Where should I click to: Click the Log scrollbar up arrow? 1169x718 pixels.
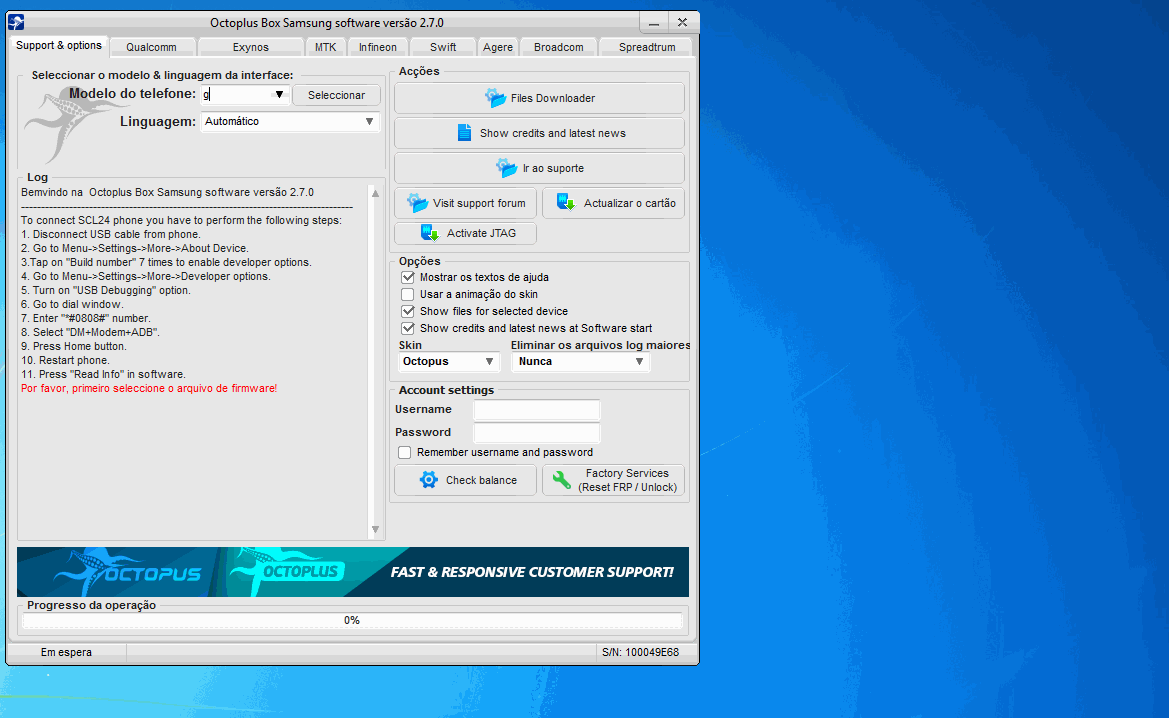[x=375, y=193]
